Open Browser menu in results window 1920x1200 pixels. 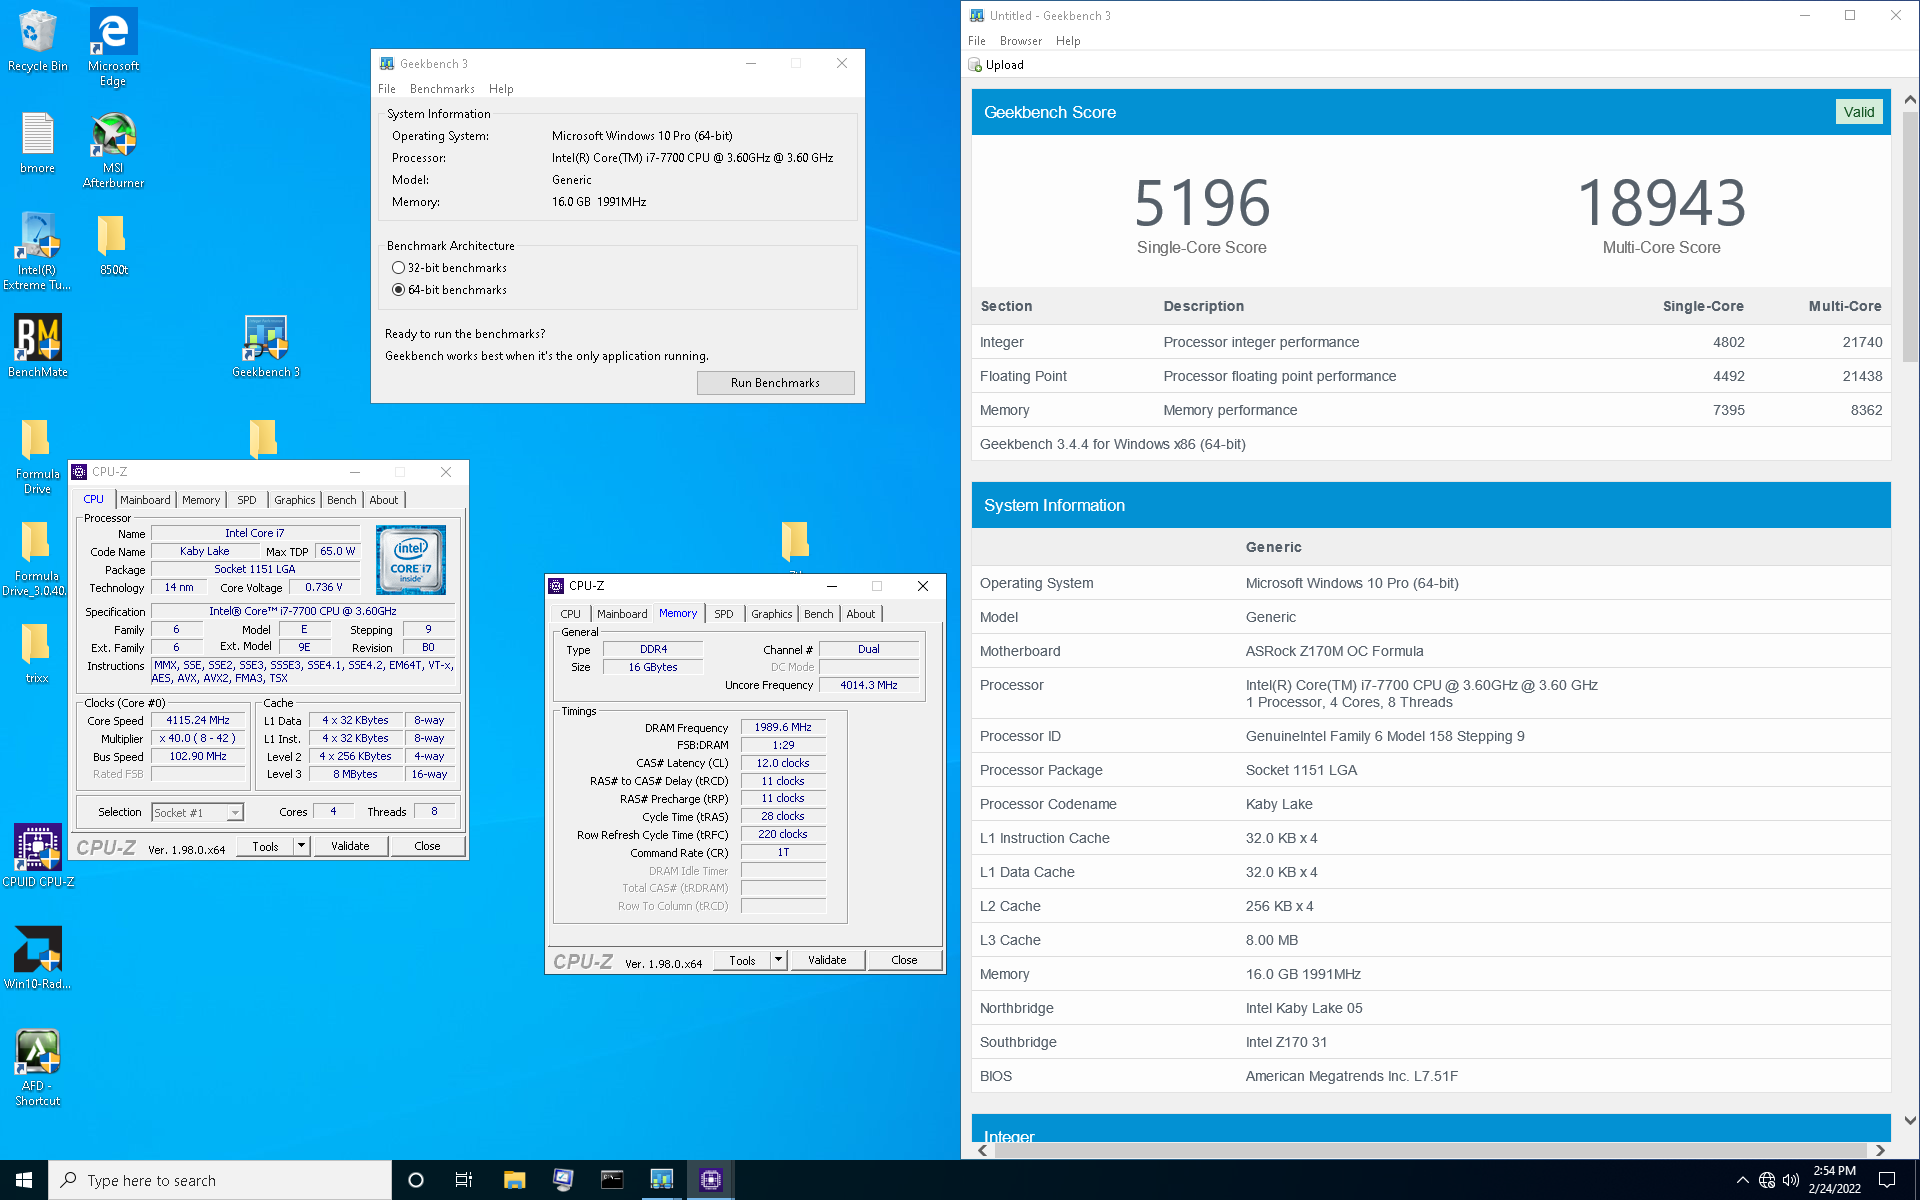tap(1021, 41)
